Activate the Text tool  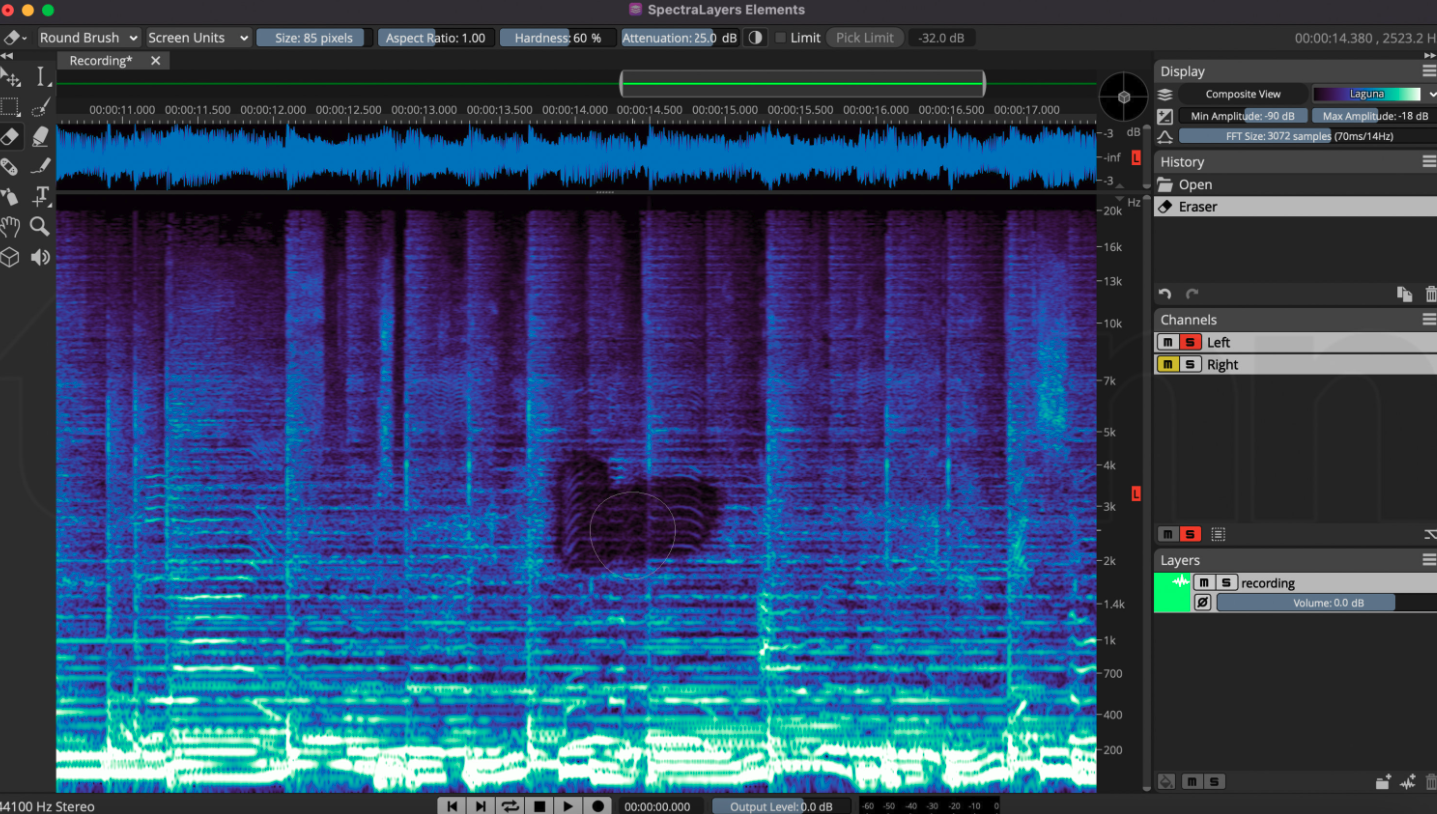coord(41,196)
